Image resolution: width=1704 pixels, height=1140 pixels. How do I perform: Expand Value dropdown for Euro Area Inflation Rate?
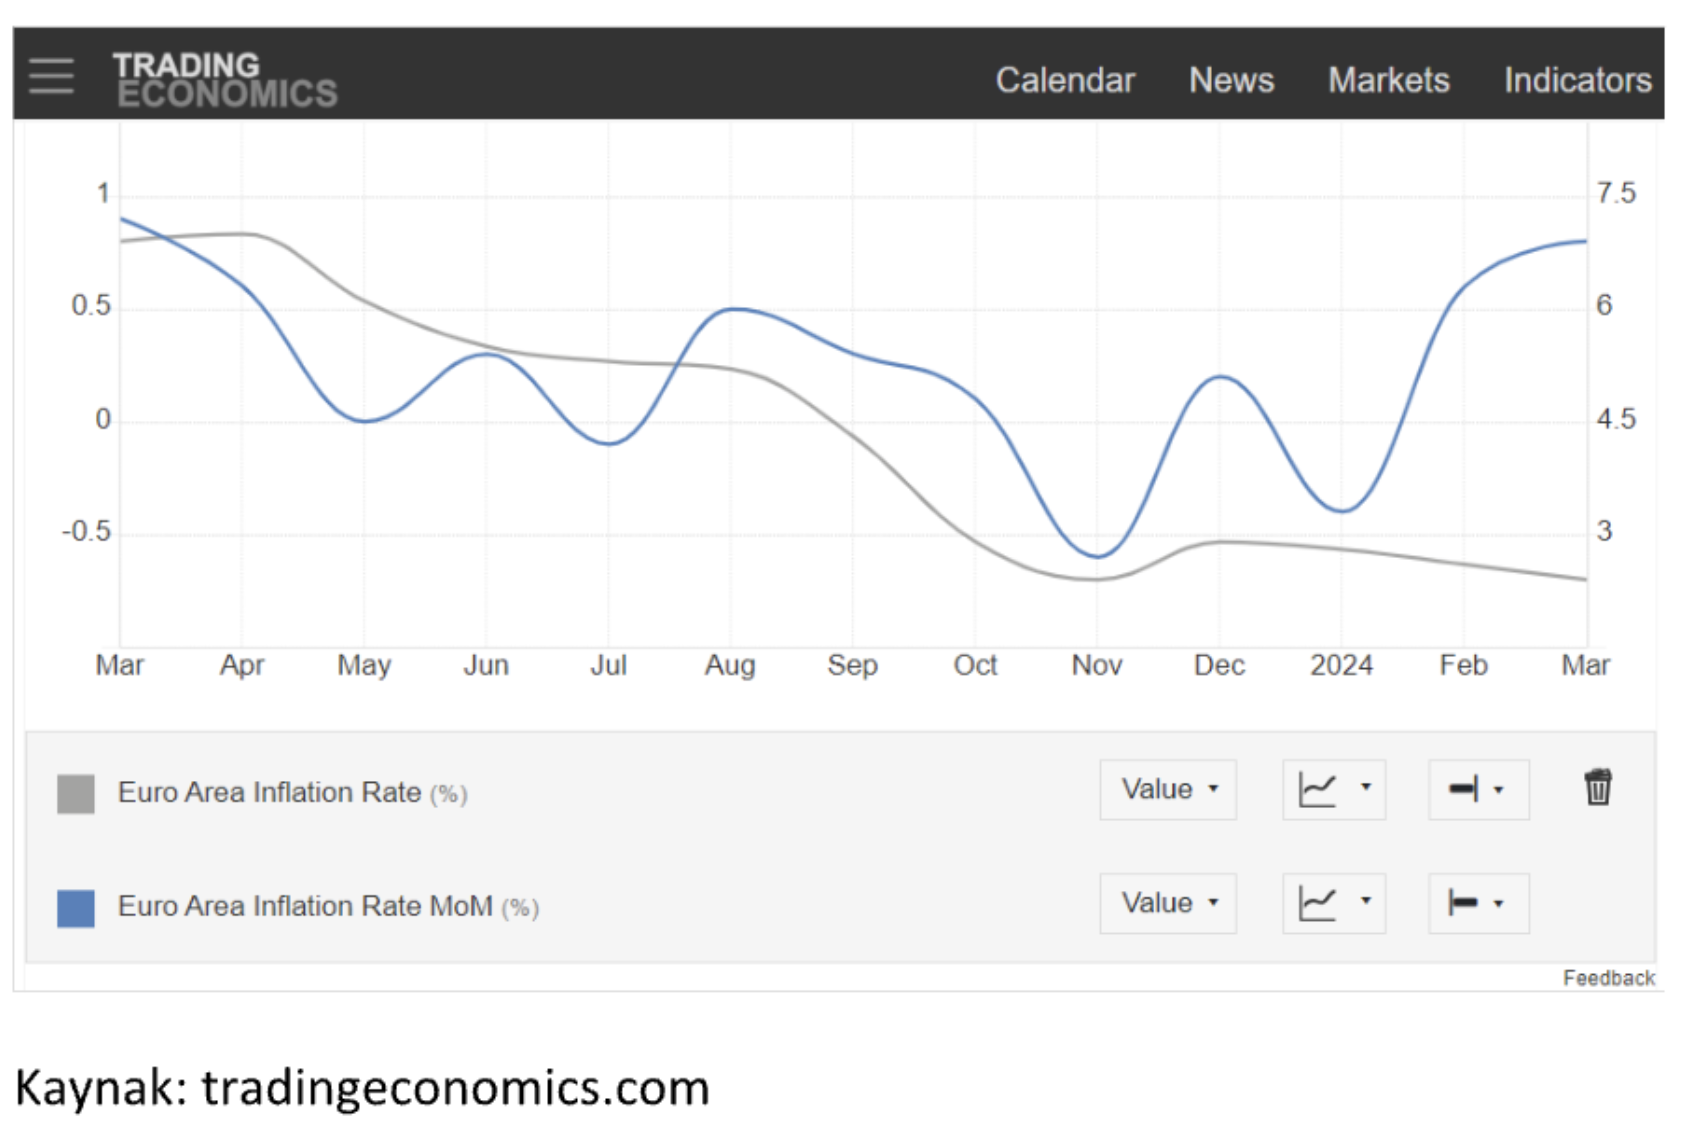pyautogui.click(x=1168, y=790)
